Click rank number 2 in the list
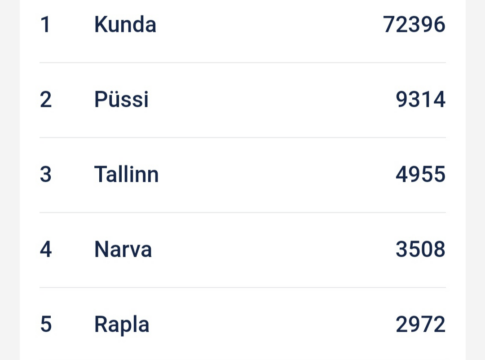485x360 pixels. tap(46, 99)
